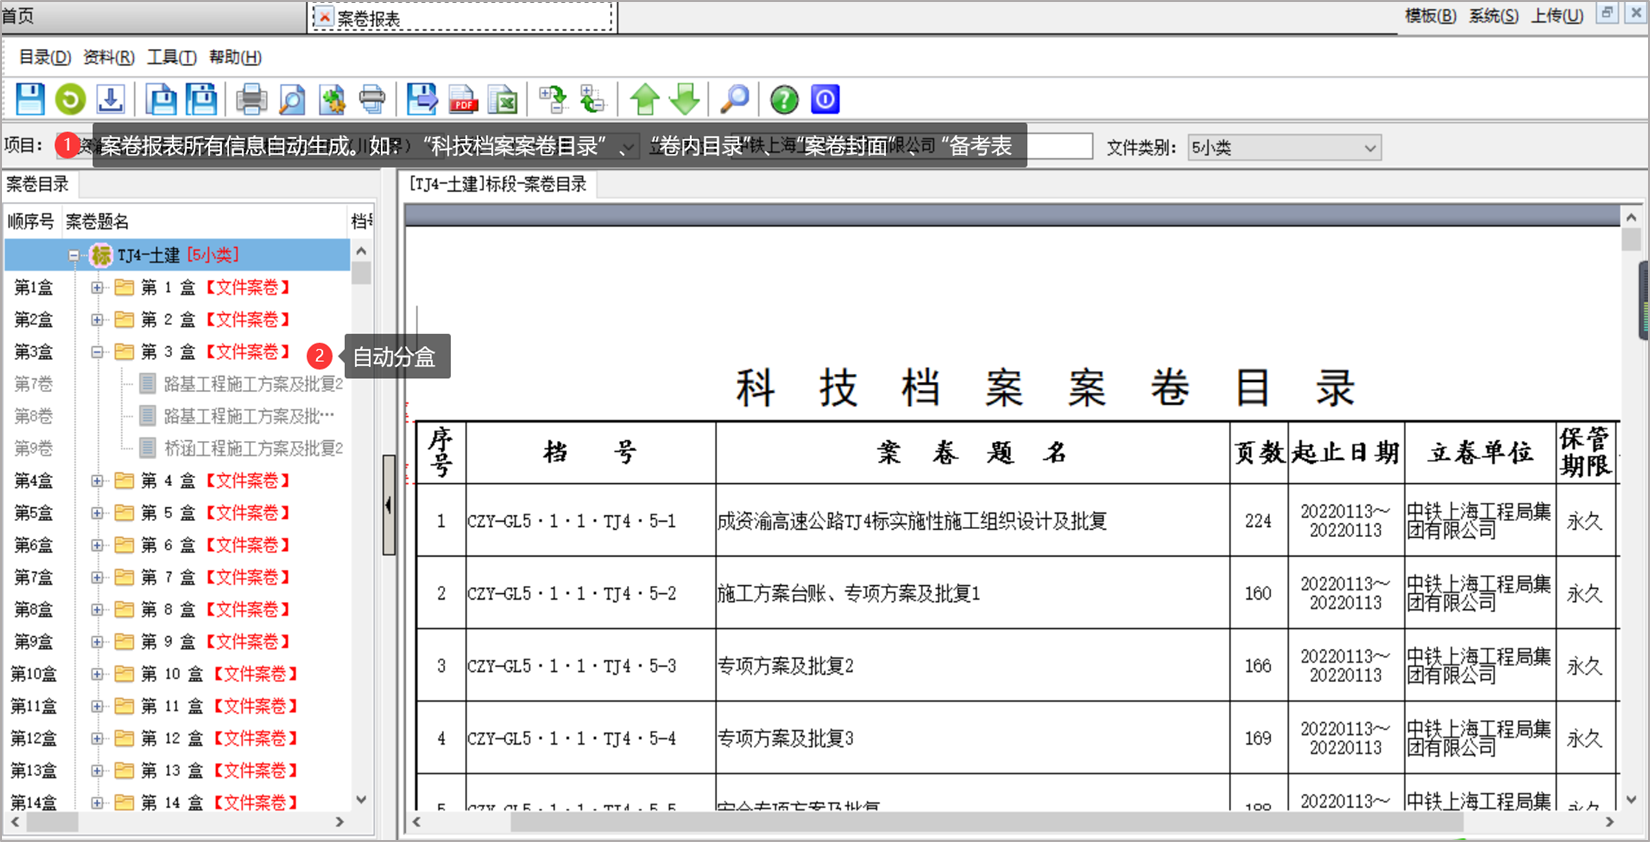
Task: Click the magnifier Search toolbar icon
Action: point(735,99)
